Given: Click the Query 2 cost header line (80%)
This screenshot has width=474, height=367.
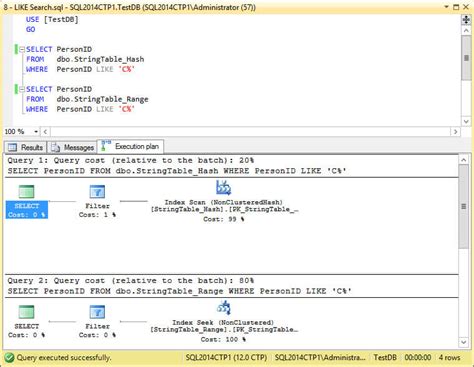Looking at the screenshot, I should pos(131,281).
